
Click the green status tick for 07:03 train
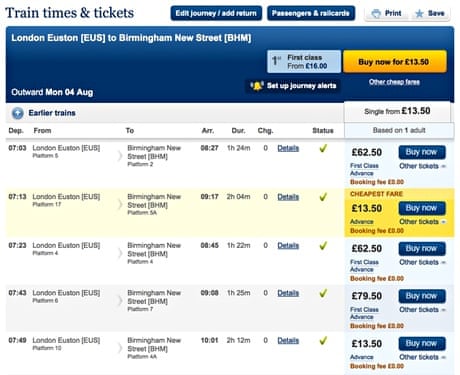click(323, 148)
